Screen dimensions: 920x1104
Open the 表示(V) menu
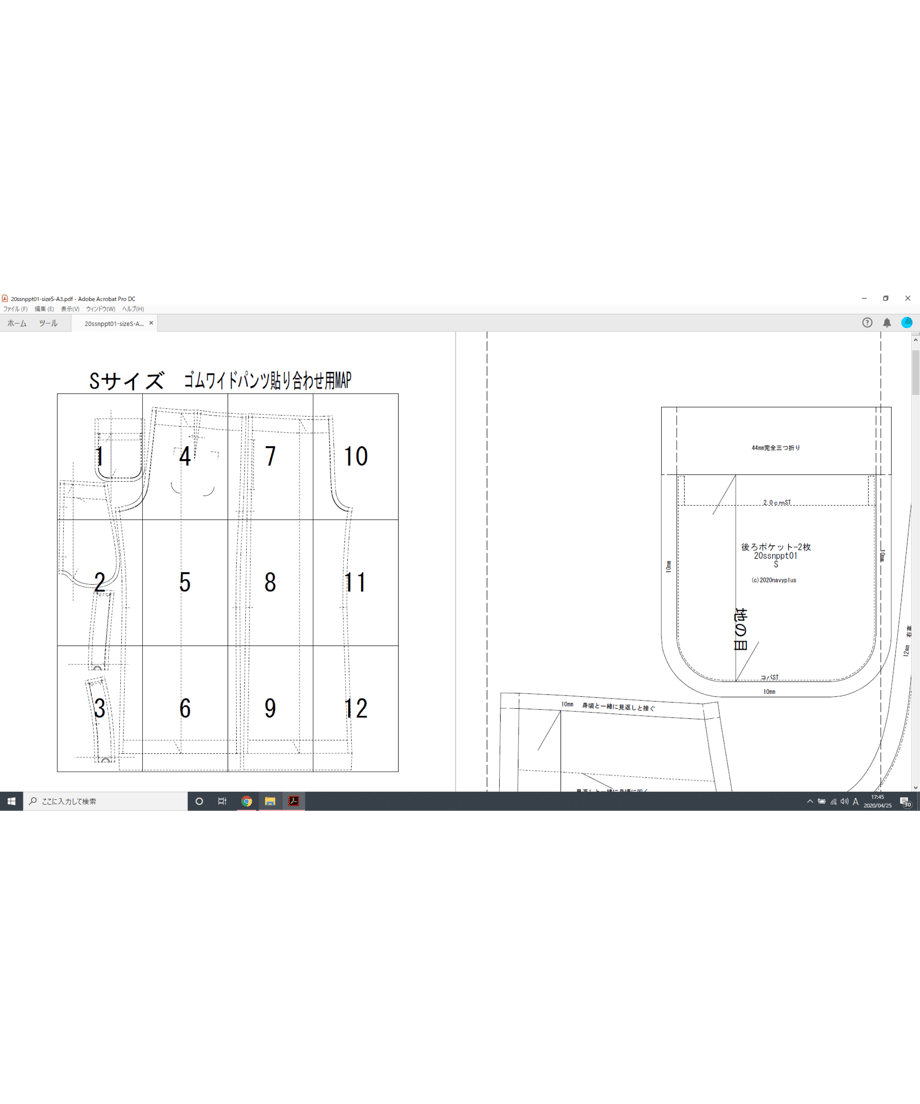point(70,309)
